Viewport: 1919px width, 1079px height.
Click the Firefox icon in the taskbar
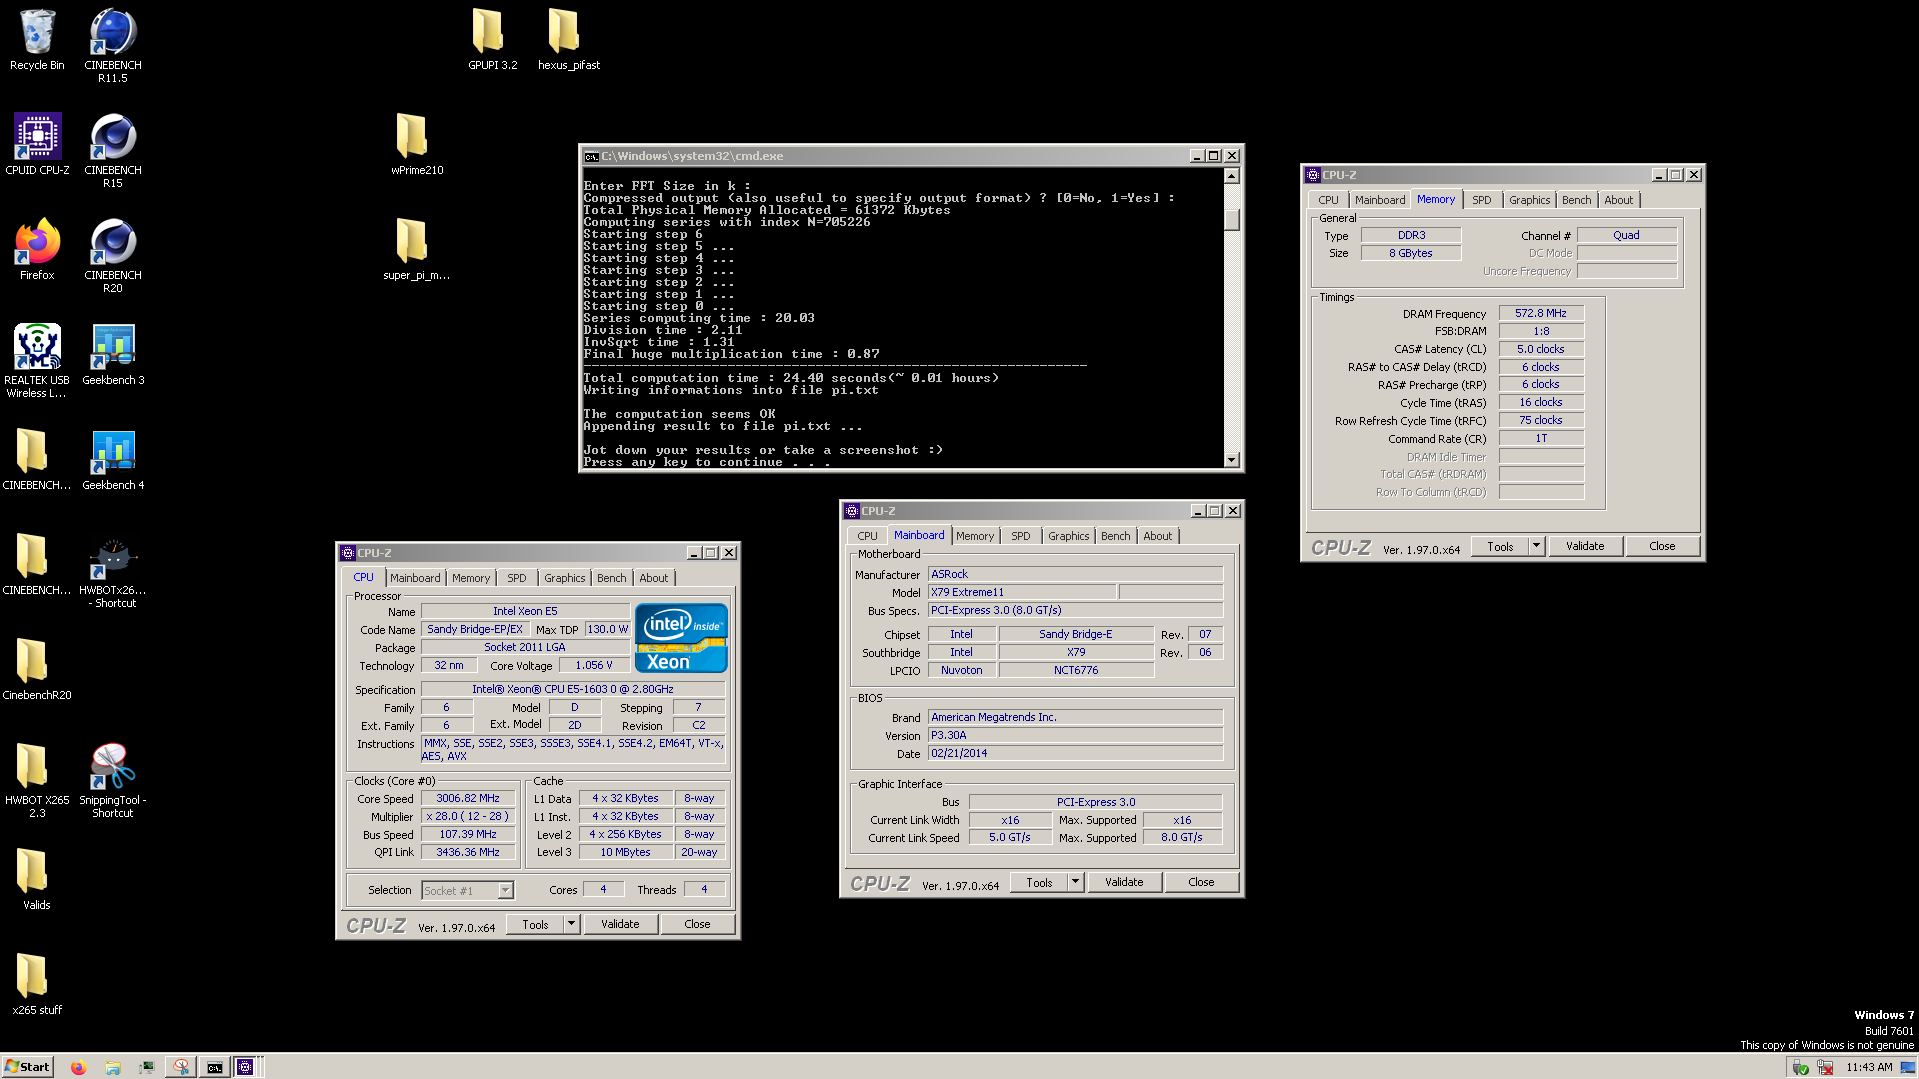78,1067
